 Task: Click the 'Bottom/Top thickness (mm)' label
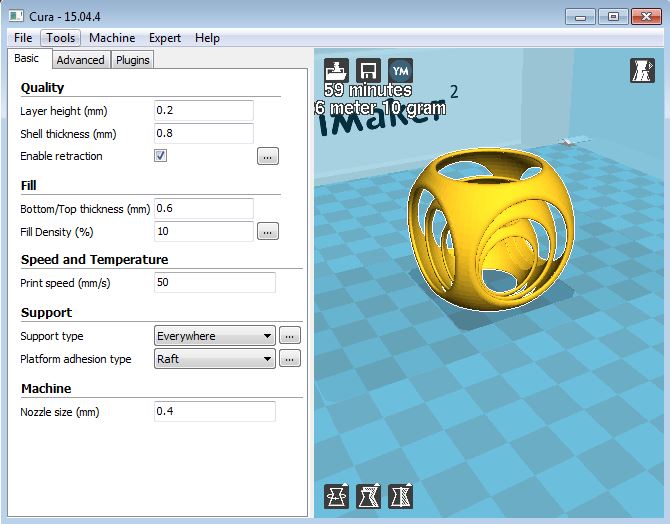[x=85, y=209]
